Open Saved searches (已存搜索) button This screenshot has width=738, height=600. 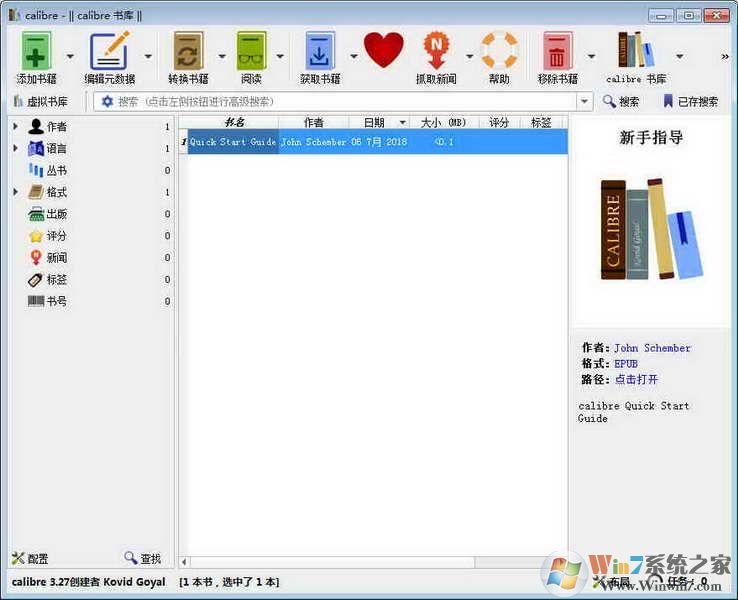690,101
